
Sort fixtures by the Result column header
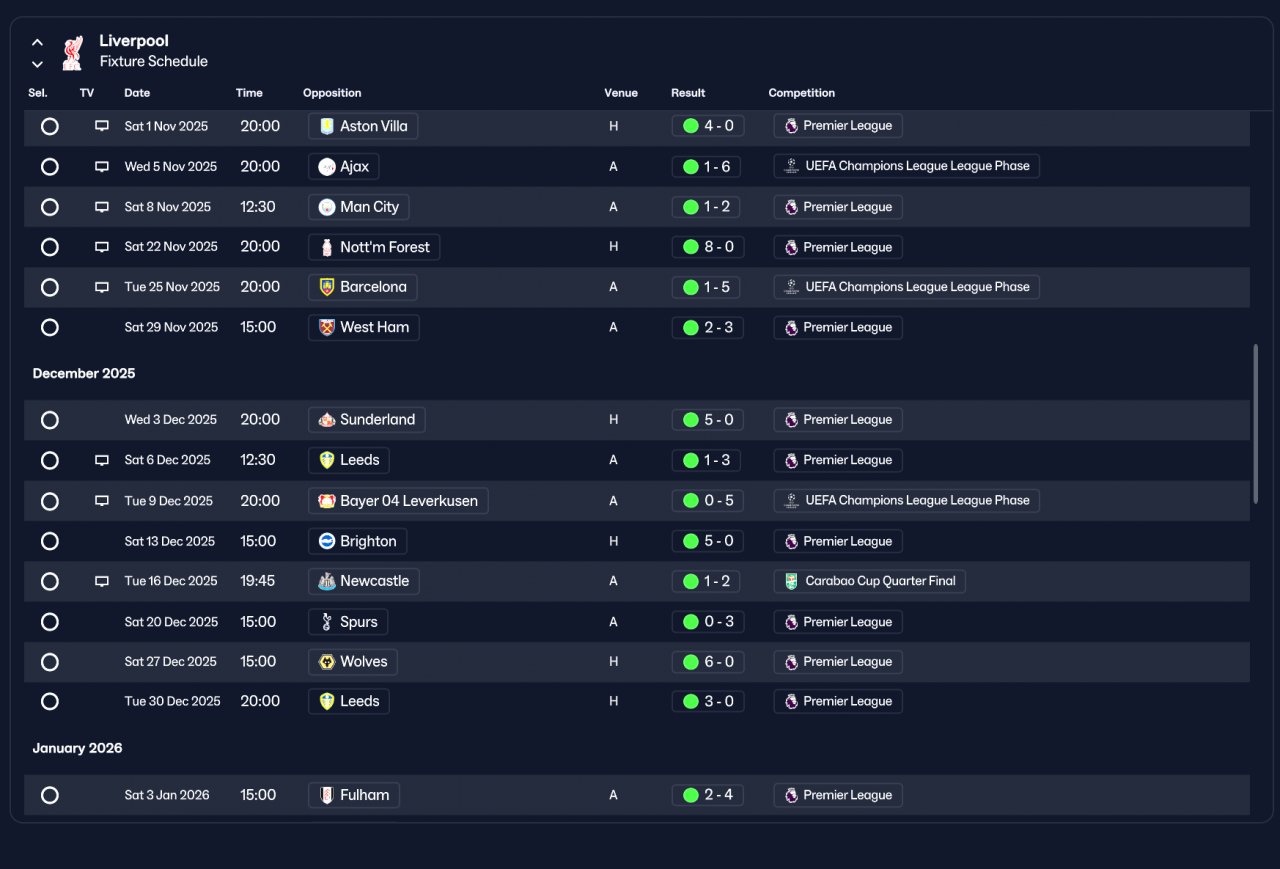[688, 93]
